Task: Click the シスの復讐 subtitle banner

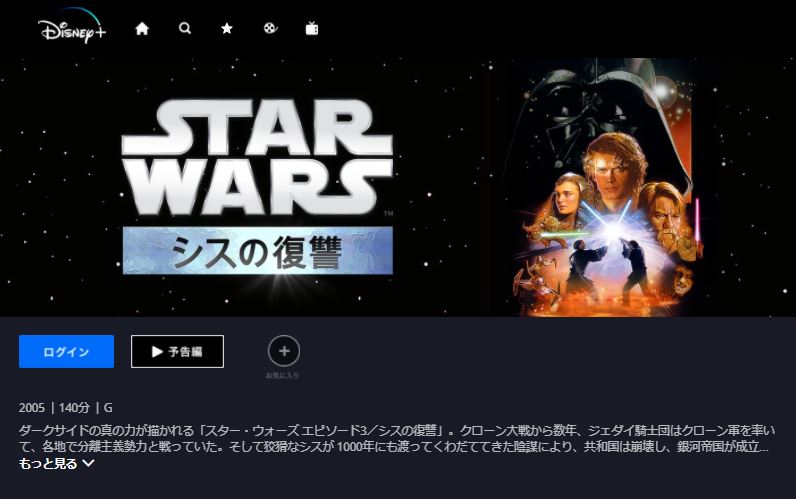Action: click(x=257, y=251)
